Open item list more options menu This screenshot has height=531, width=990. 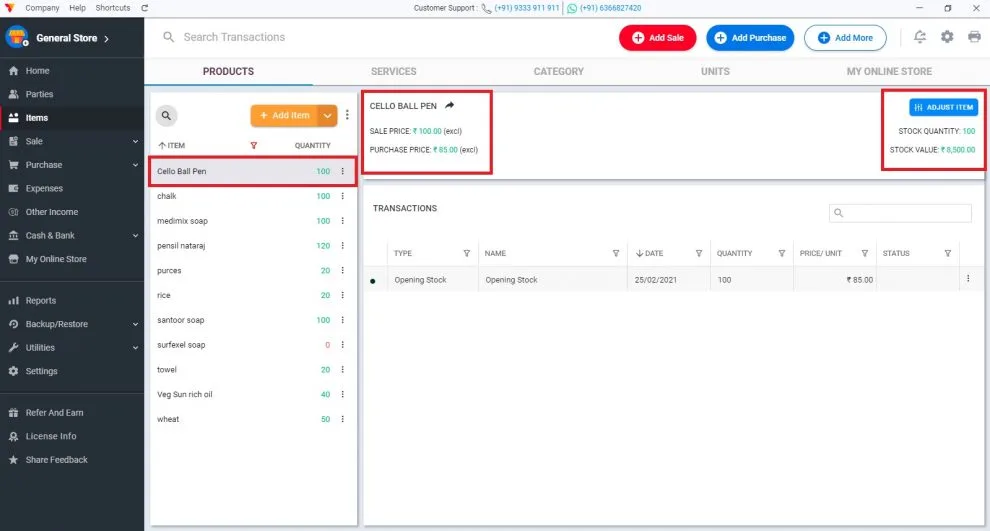click(x=347, y=116)
